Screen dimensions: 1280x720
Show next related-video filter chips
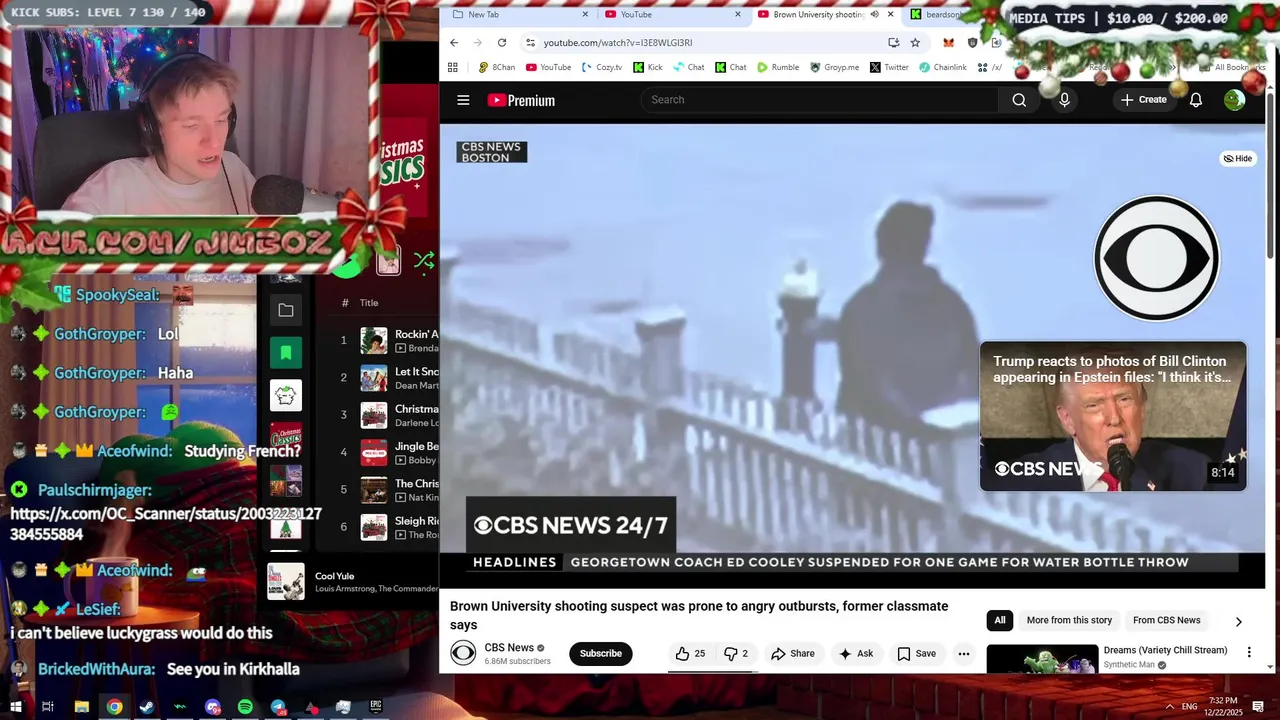(1238, 621)
